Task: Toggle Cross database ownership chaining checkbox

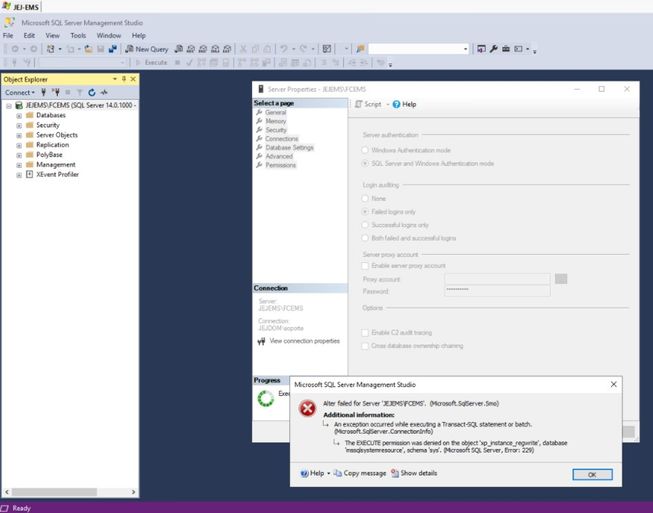Action: [x=365, y=346]
